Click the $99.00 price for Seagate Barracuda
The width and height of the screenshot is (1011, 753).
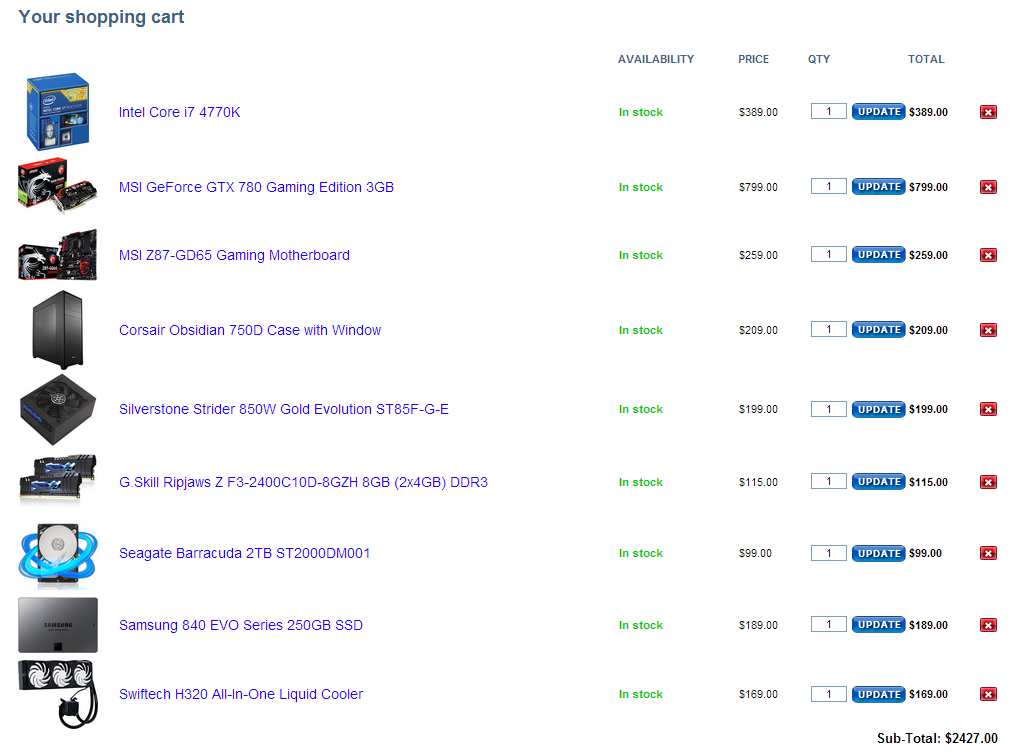click(755, 553)
